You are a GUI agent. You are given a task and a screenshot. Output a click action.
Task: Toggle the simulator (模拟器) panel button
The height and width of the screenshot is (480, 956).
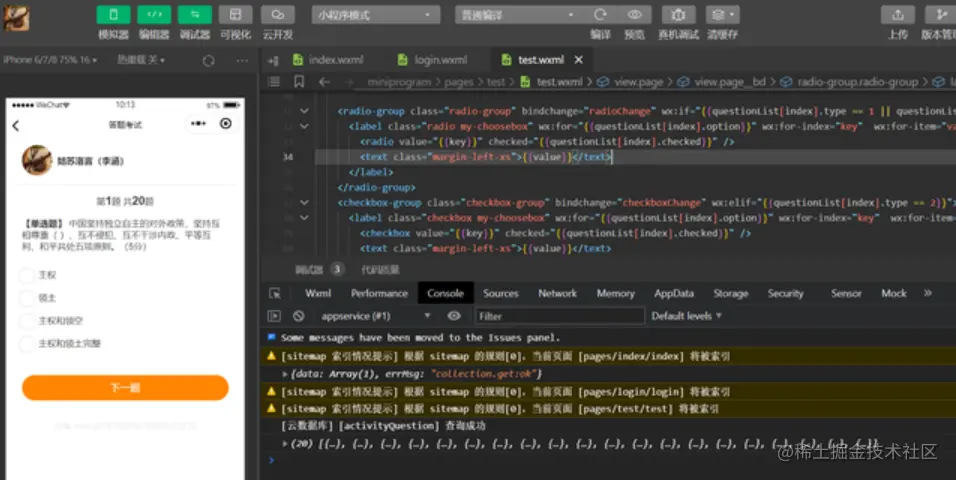(113, 15)
